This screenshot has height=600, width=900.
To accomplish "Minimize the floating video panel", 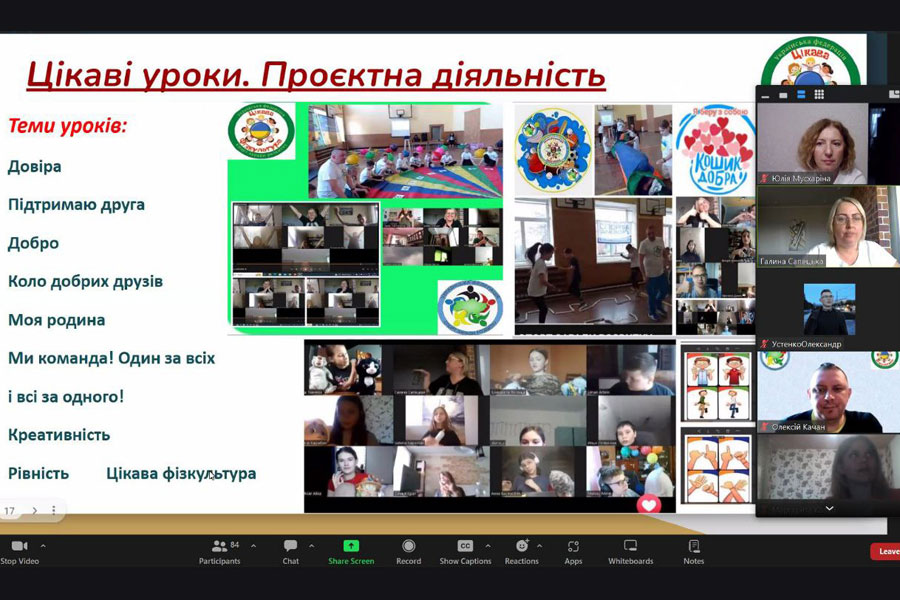I will (x=765, y=95).
